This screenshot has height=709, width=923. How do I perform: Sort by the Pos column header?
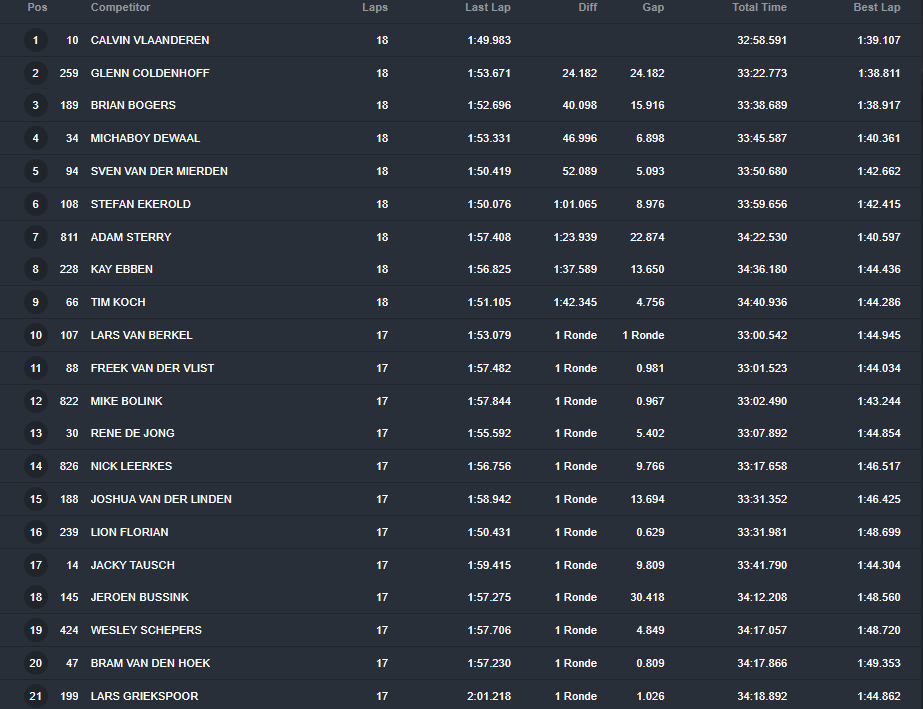[x=37, y=8]
